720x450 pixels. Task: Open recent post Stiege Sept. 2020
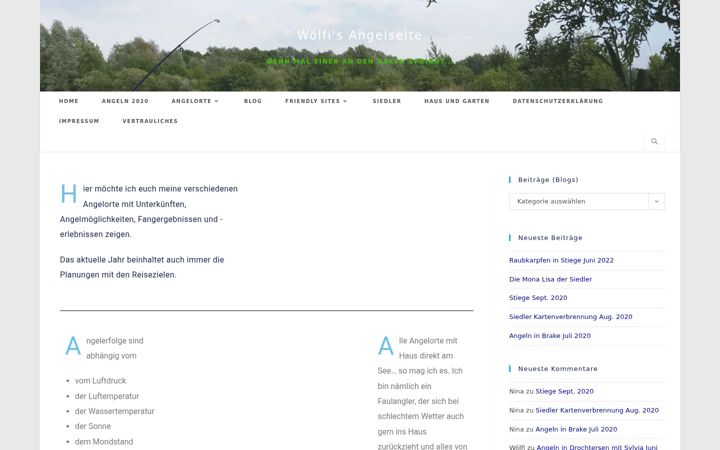[x=538, y=298]
